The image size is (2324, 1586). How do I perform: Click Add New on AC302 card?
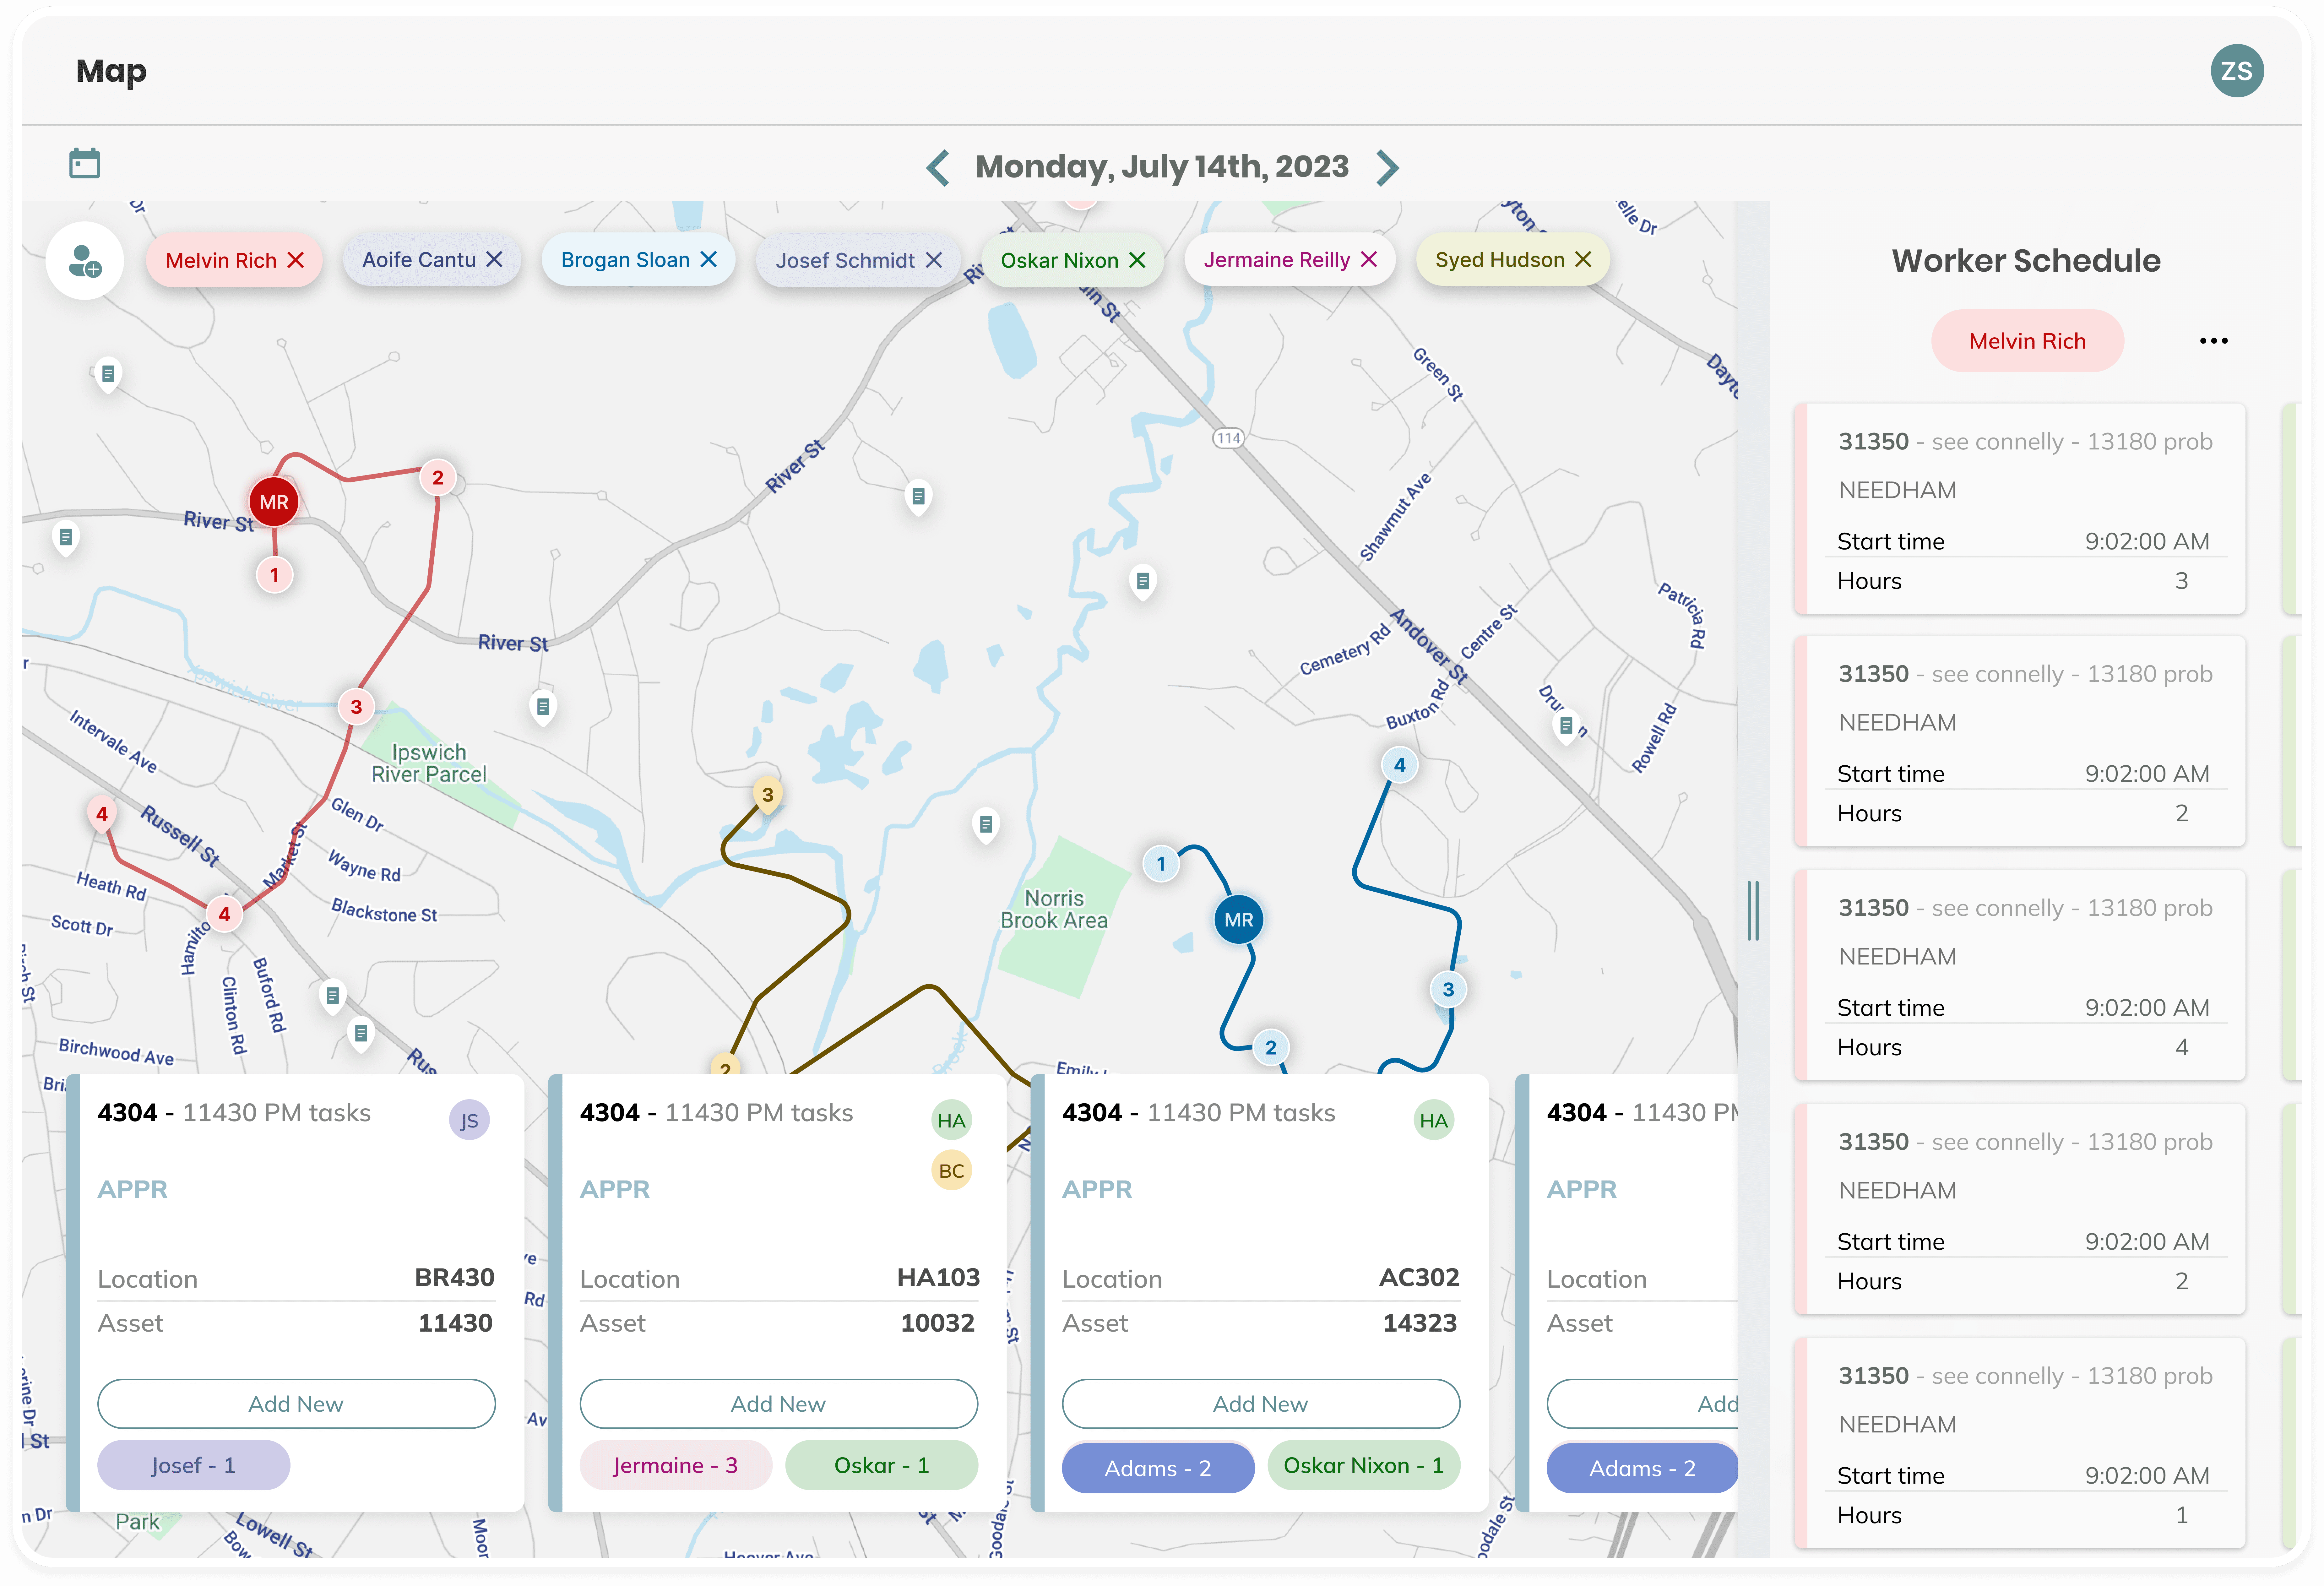pyautogui.click(x=1260, y=1404)
